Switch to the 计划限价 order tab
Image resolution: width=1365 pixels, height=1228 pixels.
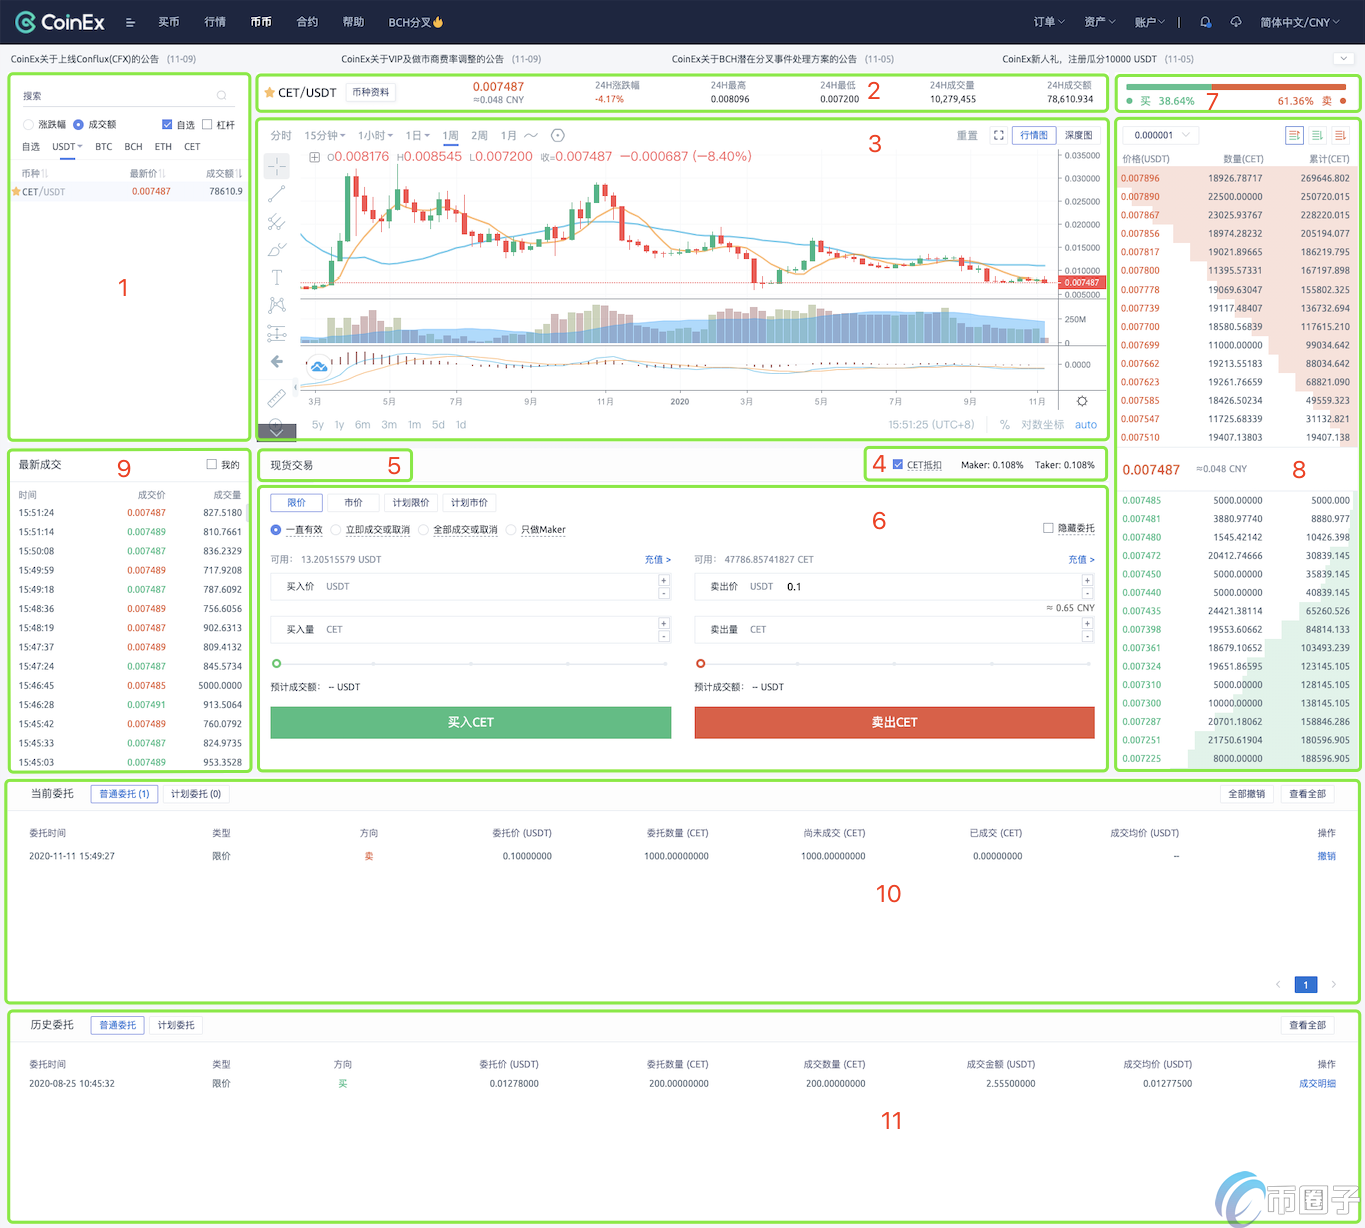411,503
